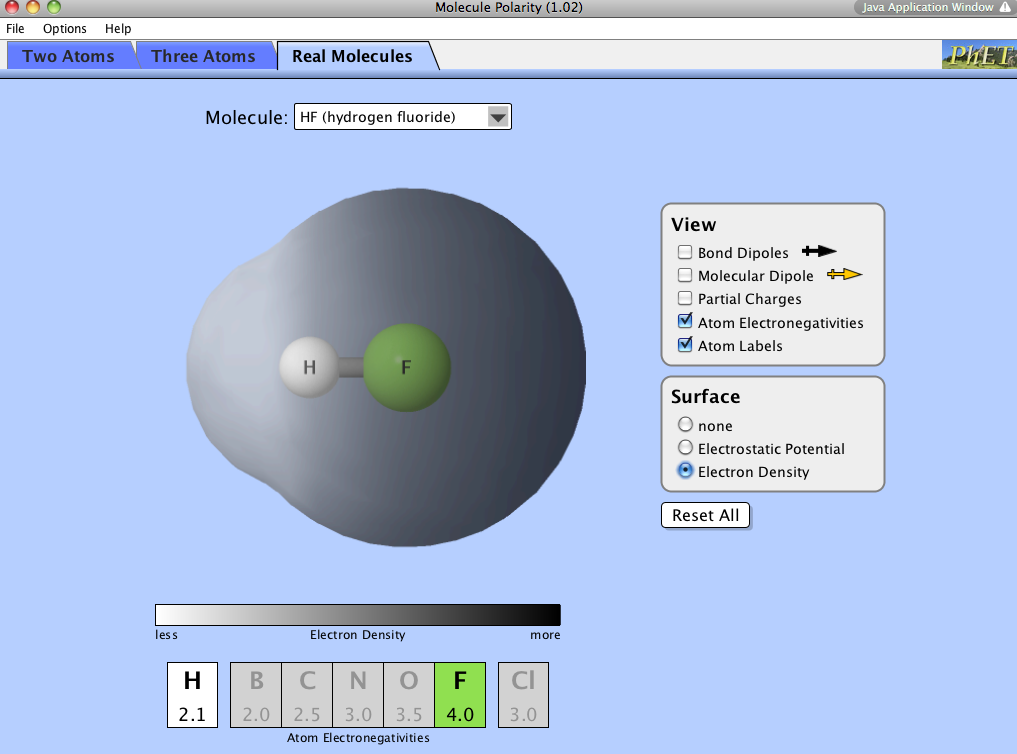Open the Help menu
This screenshot has width=1017, height=754.
[118, 29]
